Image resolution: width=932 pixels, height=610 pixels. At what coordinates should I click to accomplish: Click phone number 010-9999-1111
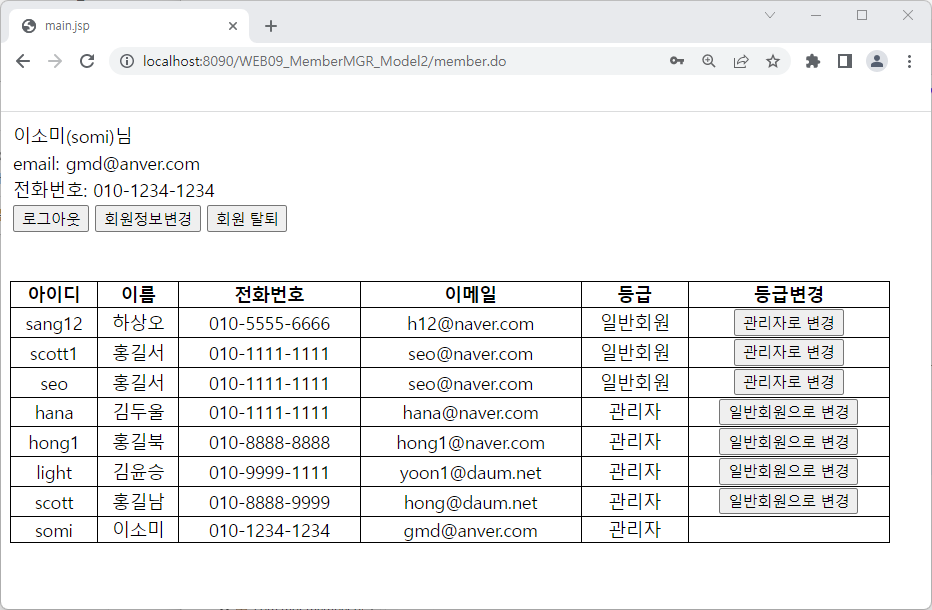(x=269, y=473)
